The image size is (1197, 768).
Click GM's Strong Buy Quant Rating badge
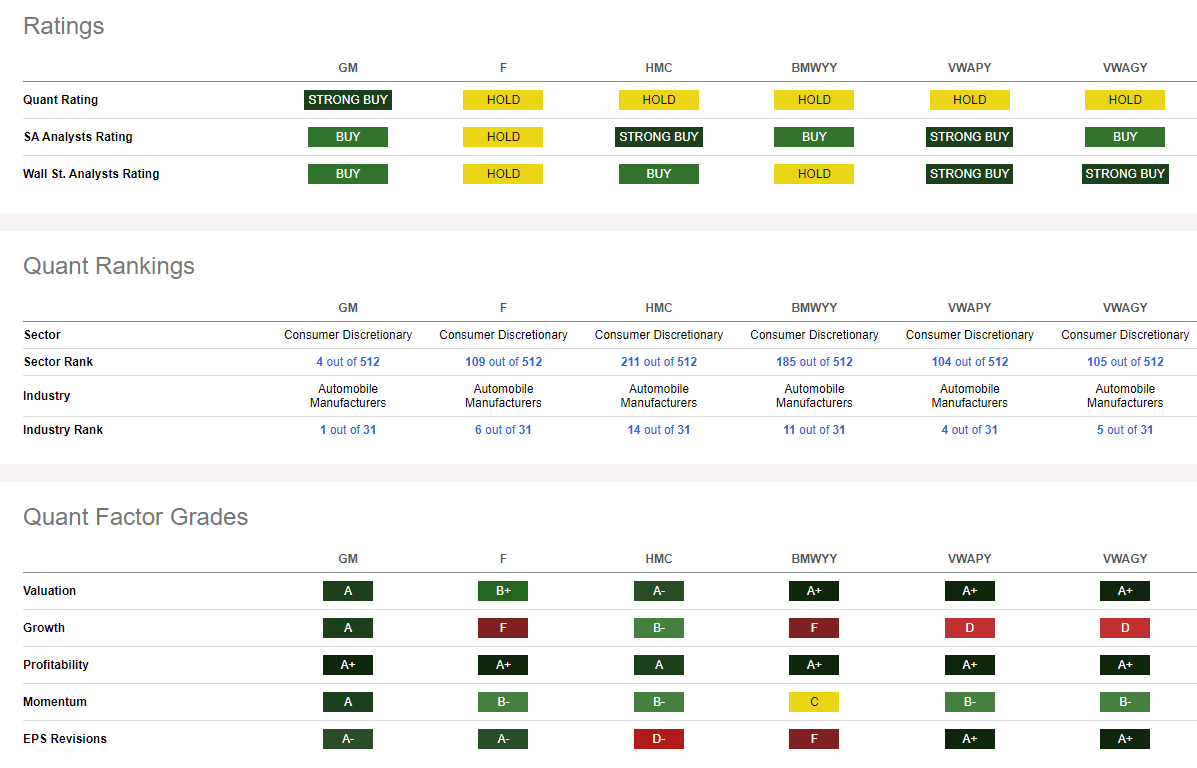(x=348, y=100)
